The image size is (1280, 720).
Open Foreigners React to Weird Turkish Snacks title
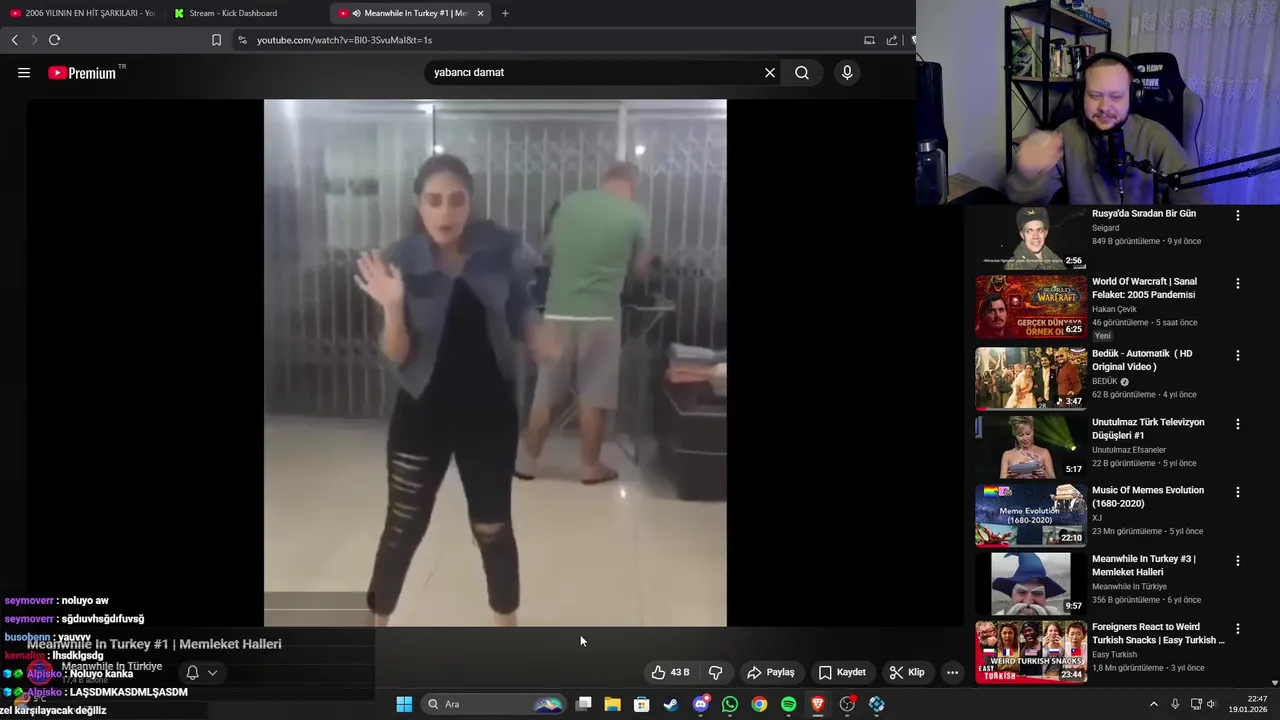tap(1158, 634)
